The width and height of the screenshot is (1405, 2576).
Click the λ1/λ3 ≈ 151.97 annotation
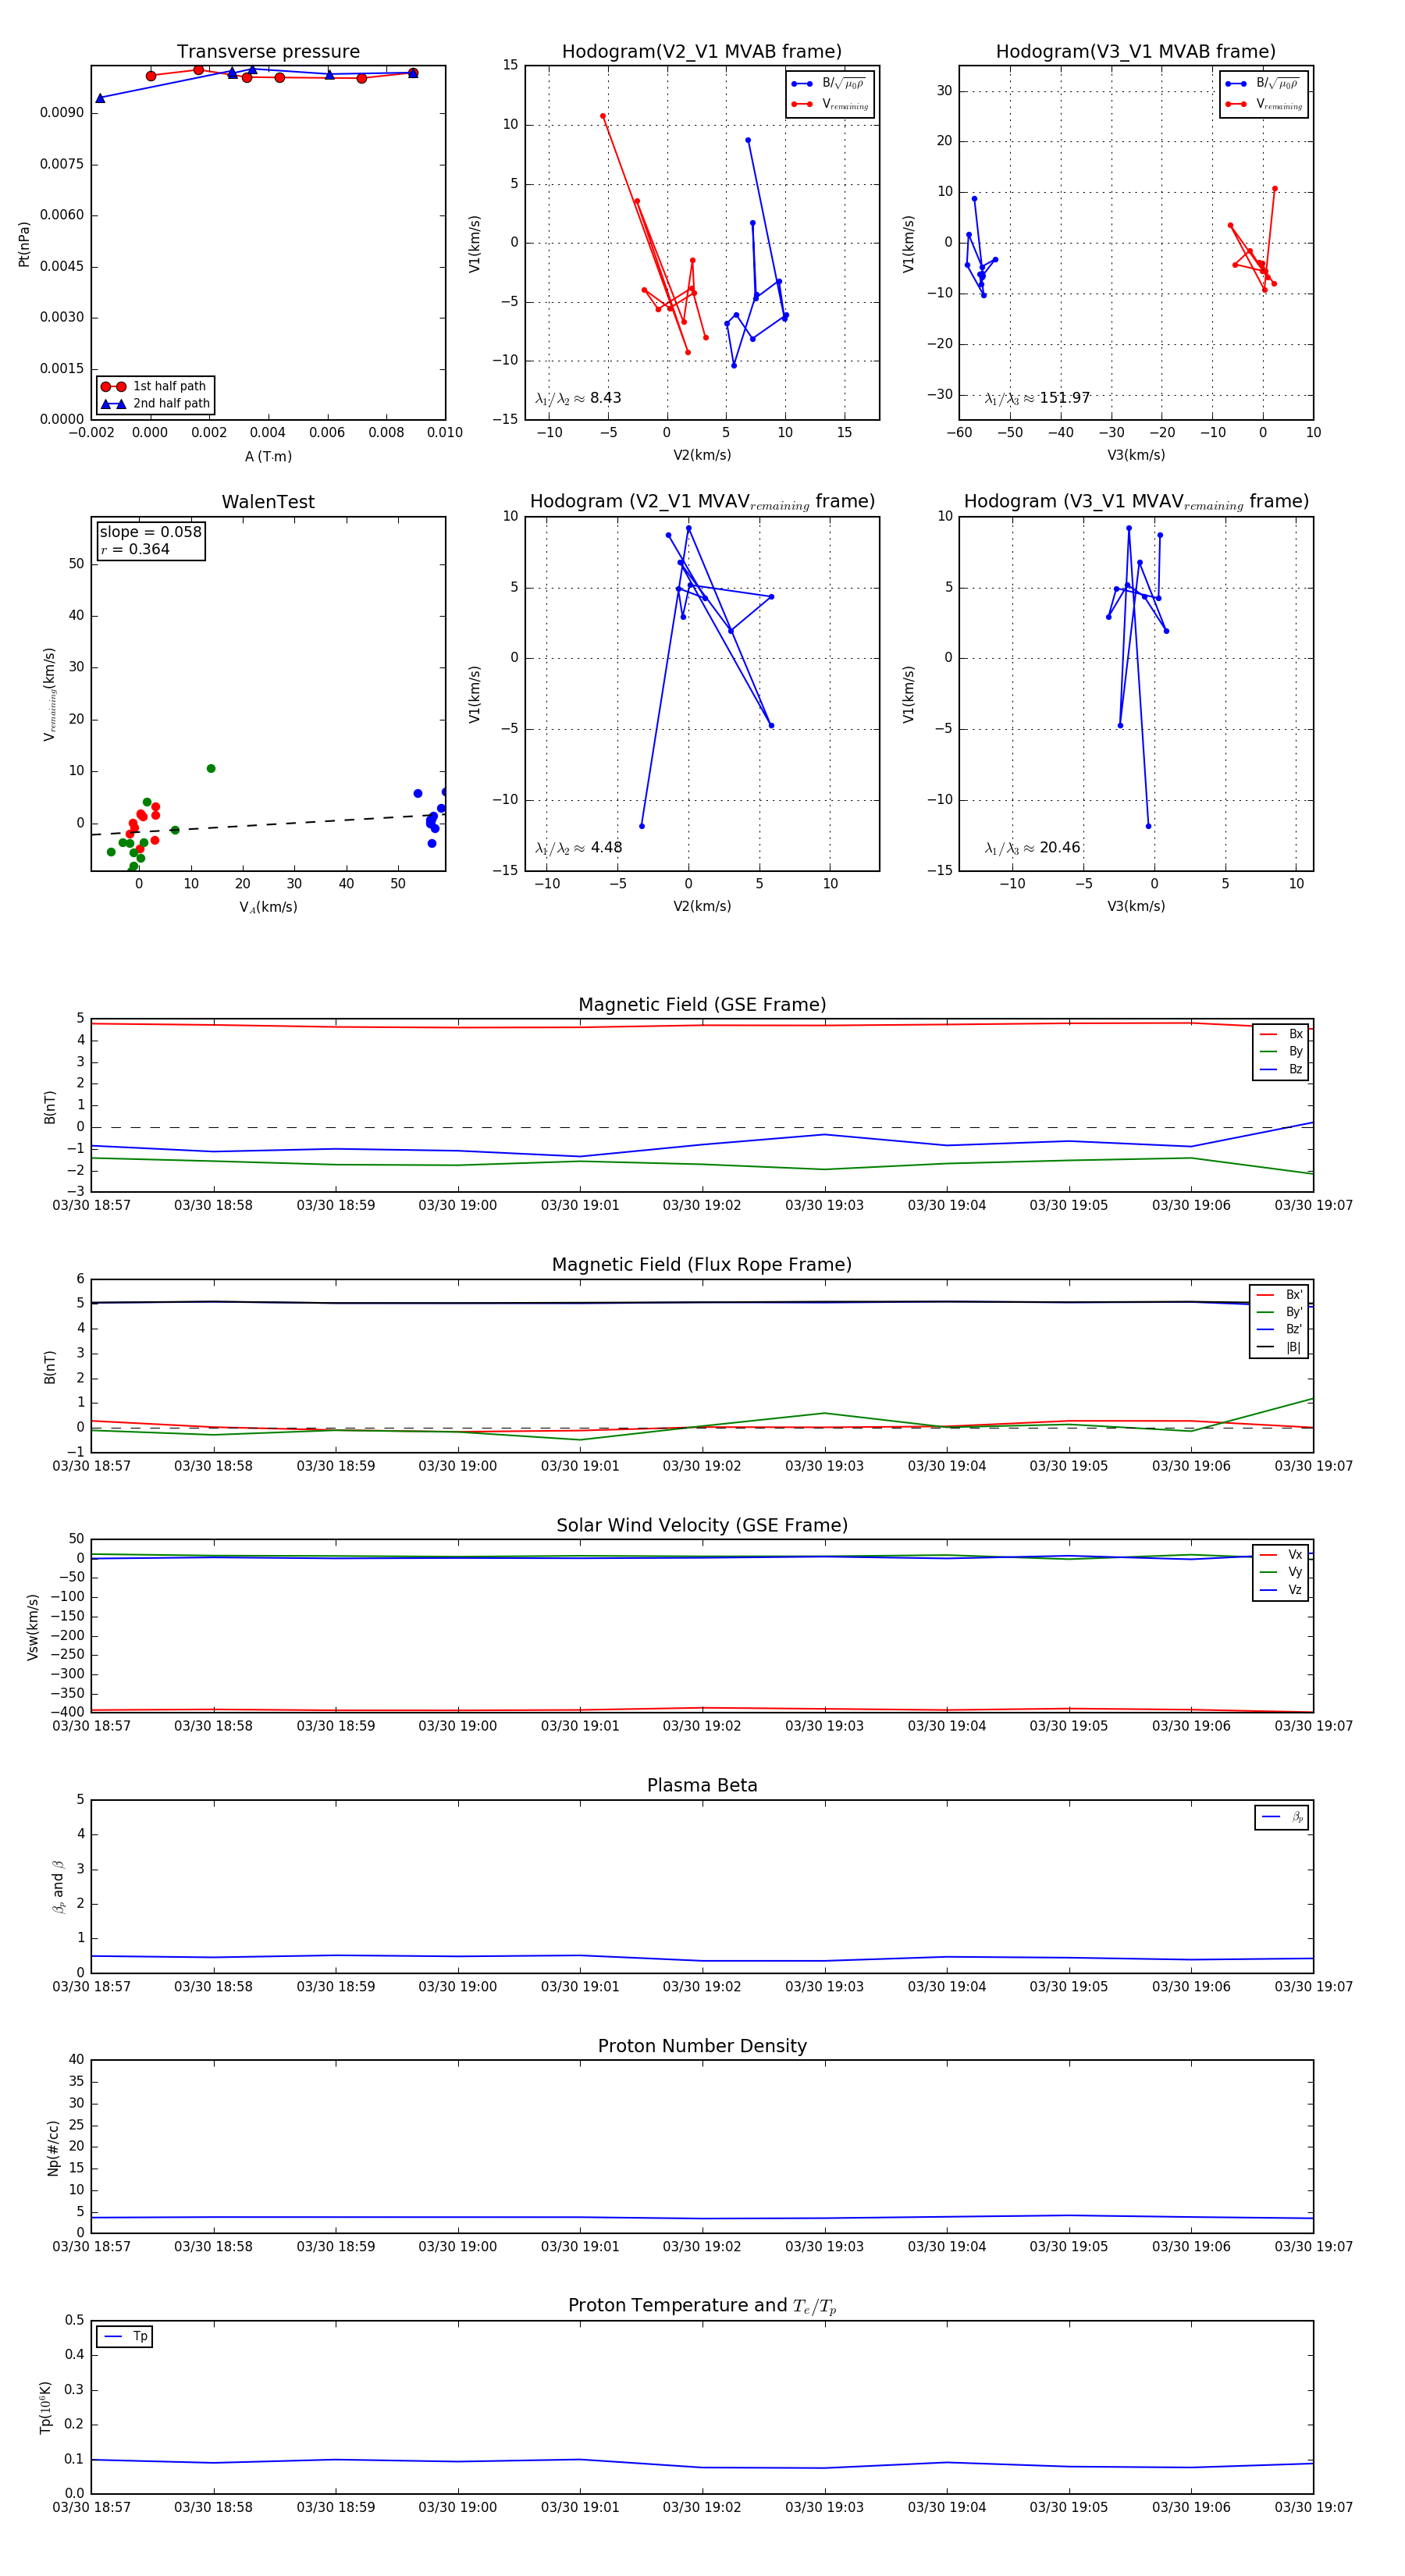(1037, 398)
